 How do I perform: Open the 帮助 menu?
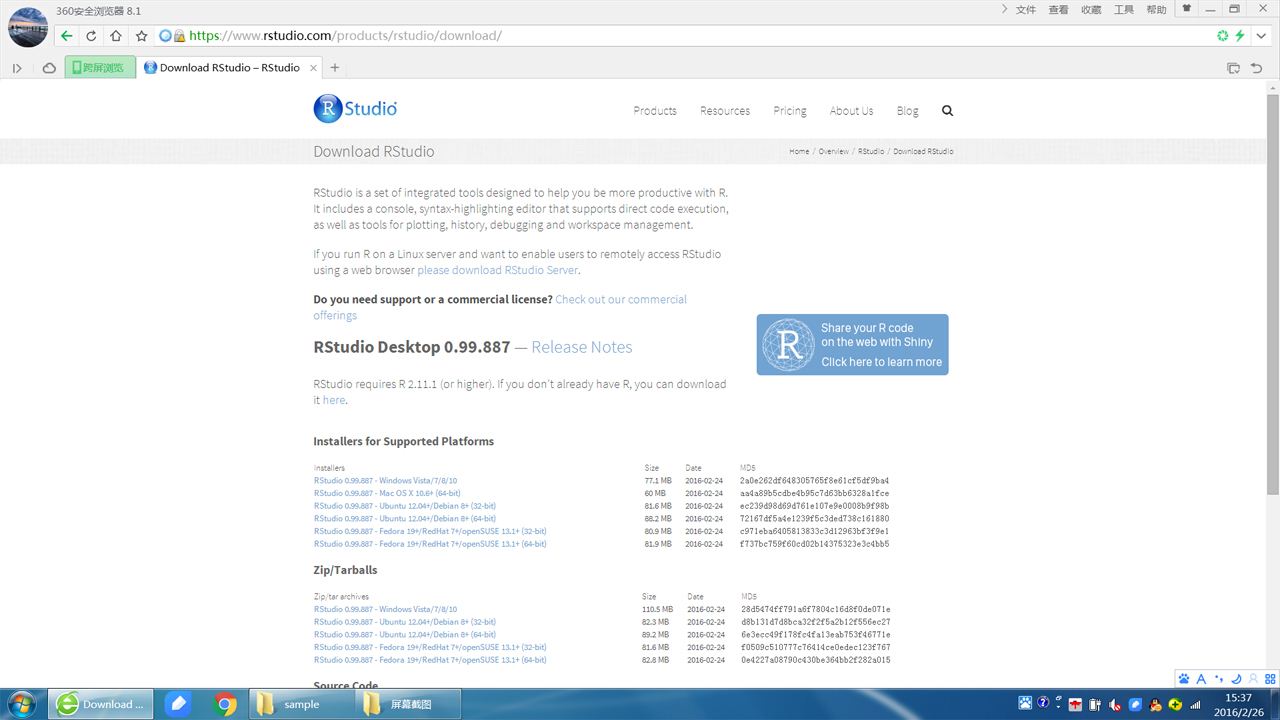[x=1156, y=9]
